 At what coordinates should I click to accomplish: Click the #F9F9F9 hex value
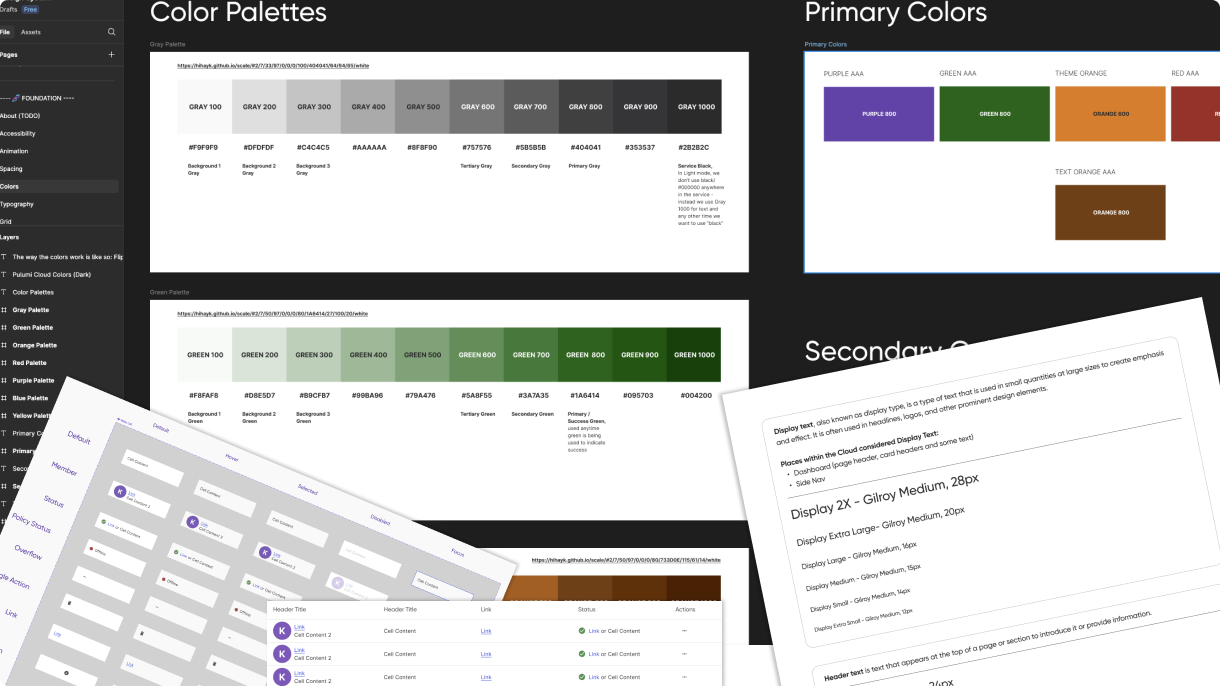(x=204, y=147)
